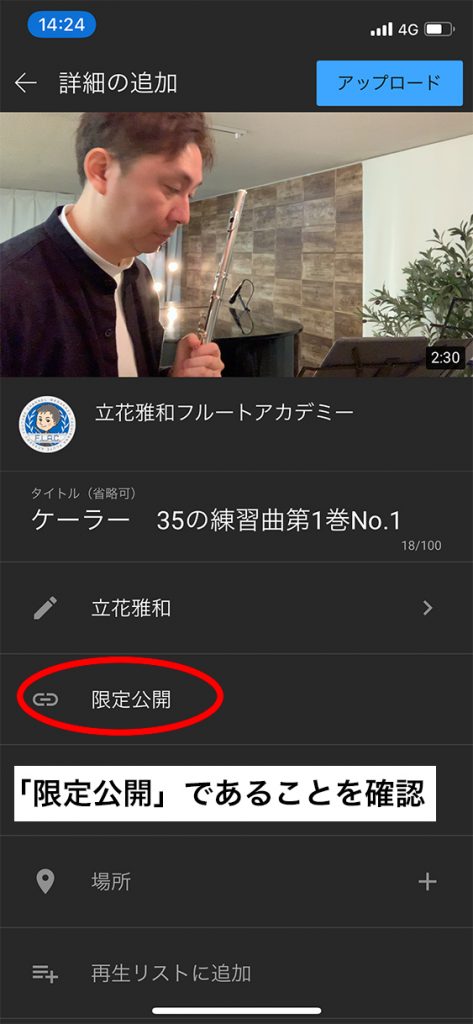This screenshot has width=473, height=1024.
Task: Open the 立花雅和 description row
Action: click(x=236, y=608)
